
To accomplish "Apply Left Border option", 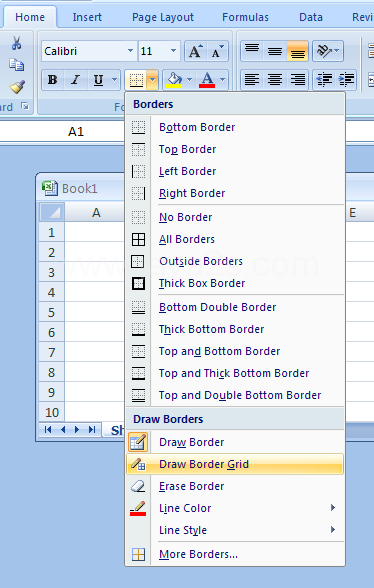I will coord(235,171).
